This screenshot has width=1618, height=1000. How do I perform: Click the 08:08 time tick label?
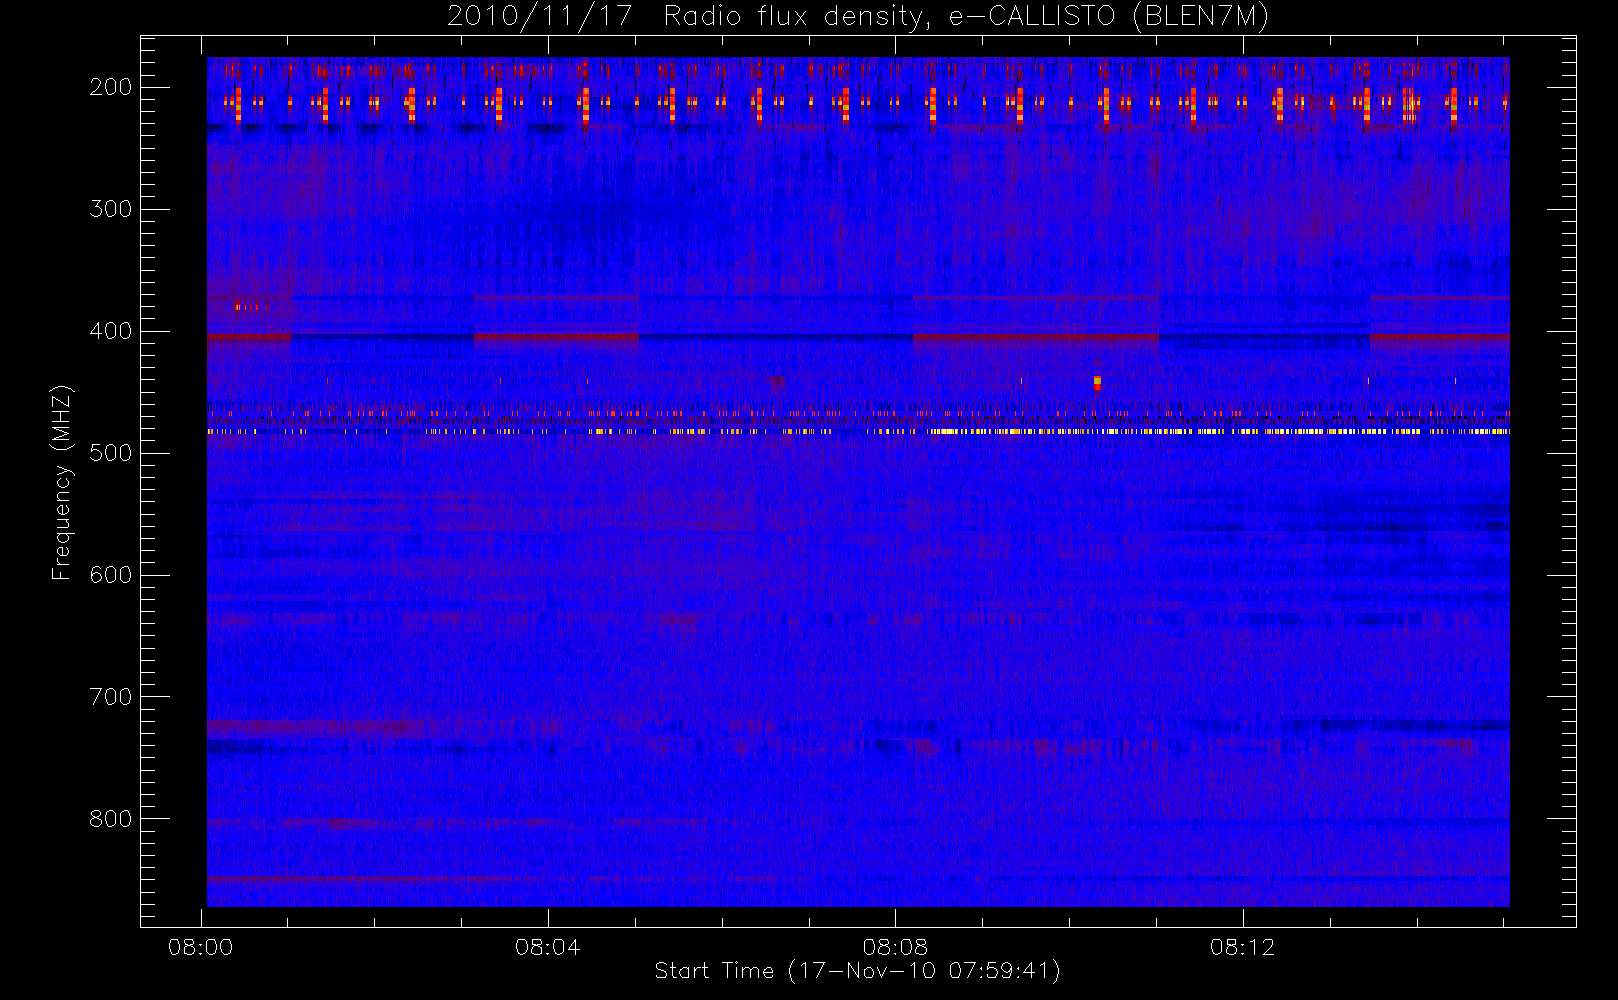895,947
